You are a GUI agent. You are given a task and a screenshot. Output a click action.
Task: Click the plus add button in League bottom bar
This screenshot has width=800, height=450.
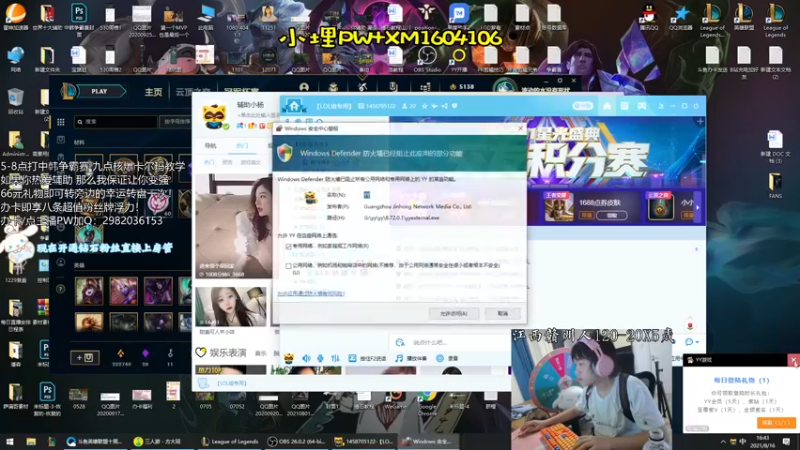click(x=85, y=358)
